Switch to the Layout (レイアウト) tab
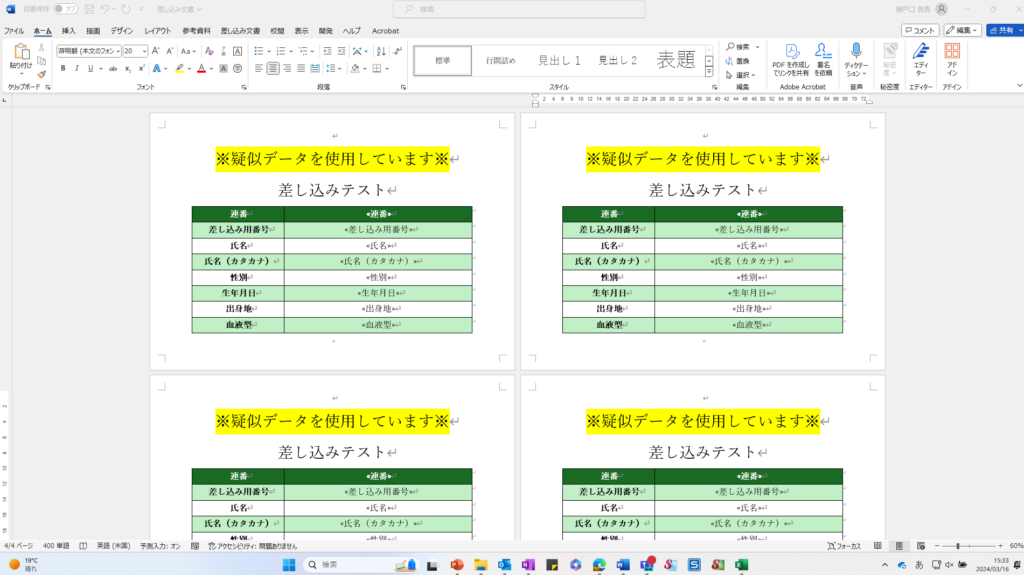 [157, 31]
